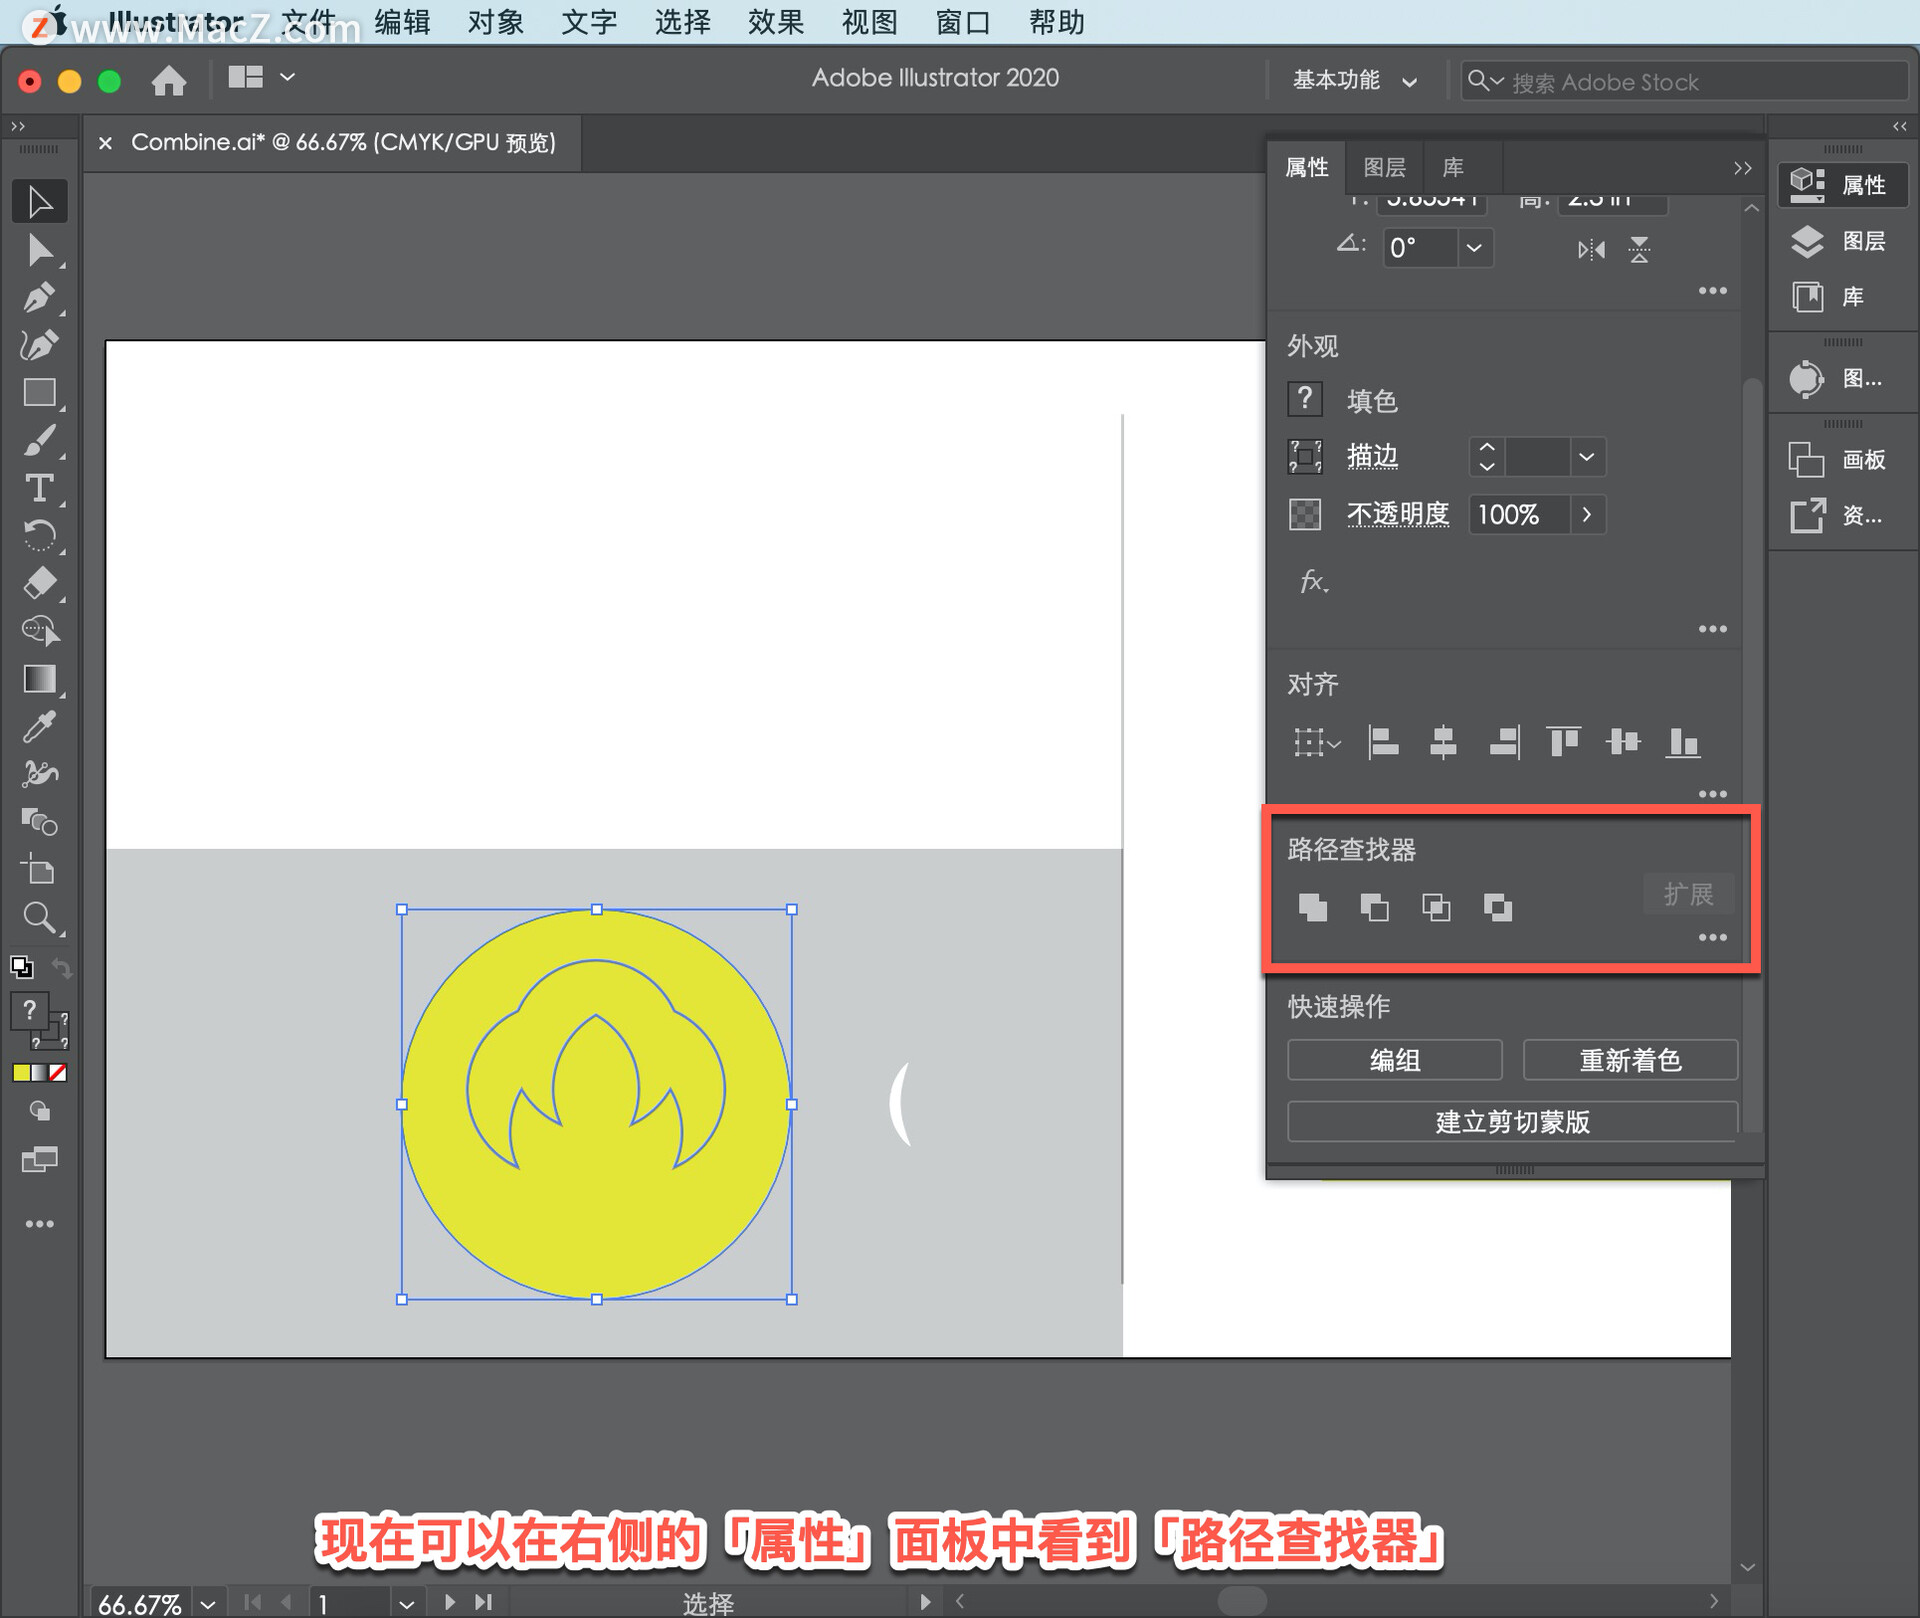Select the Type tool
Screen dimensions: 1920x1618
click(38, 489)
